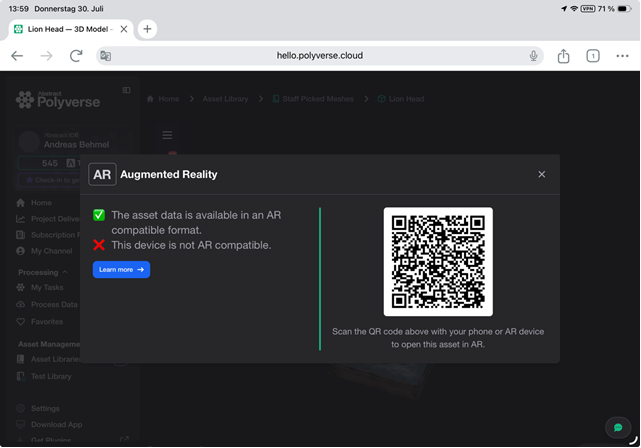The image size is (641, 448).
Task: Open Test Library in sidebar
Action: (44, 376)
